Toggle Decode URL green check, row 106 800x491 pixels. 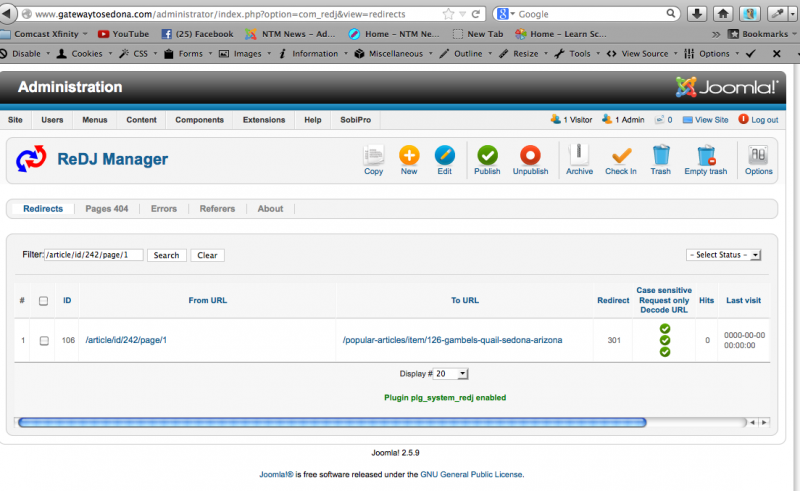(665, 352)
